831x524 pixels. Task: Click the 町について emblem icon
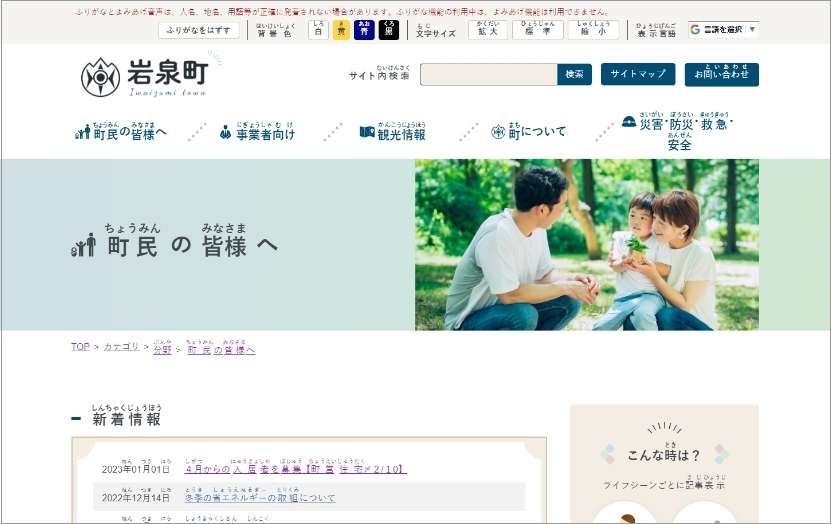coord(498,132)
